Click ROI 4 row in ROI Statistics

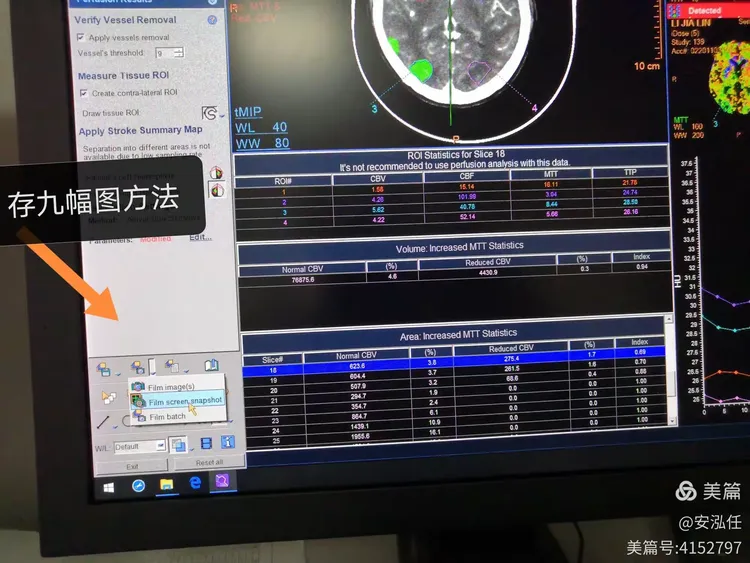pos(452,218)
